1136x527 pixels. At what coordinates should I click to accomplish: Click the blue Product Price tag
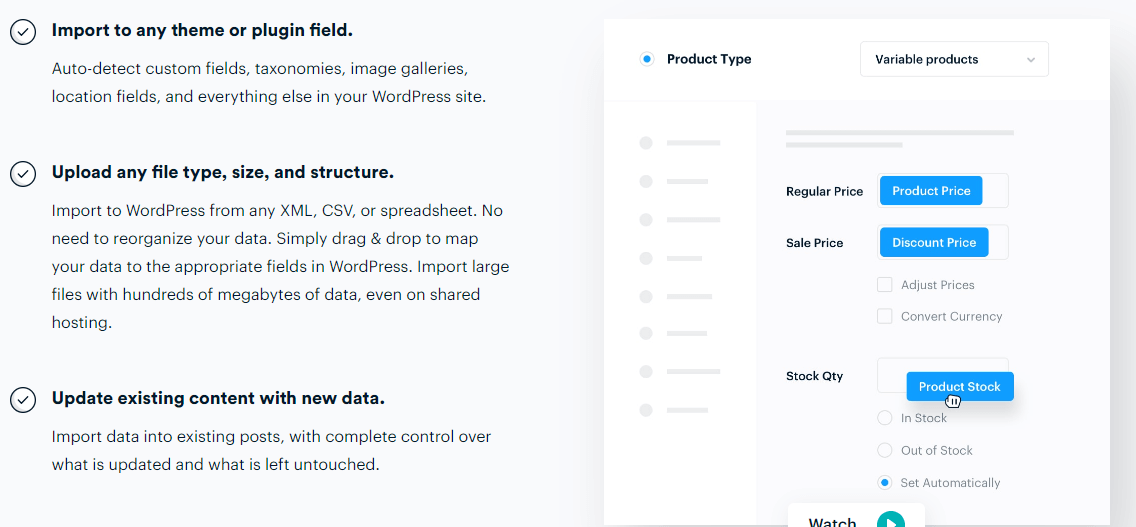coord(931,191)
